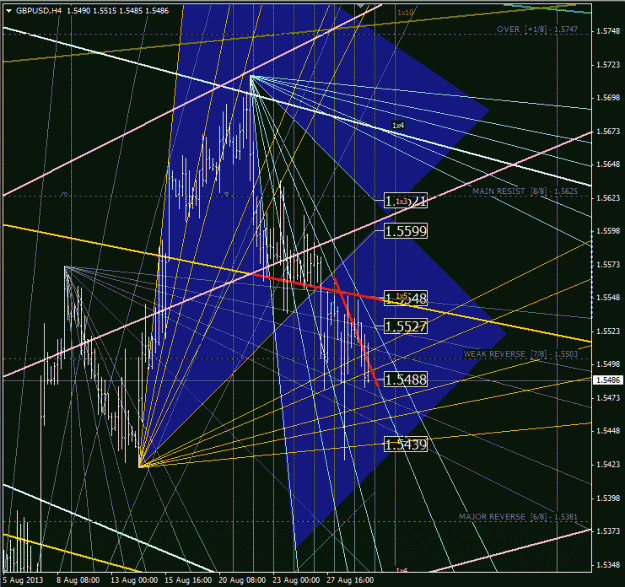Viewport: 625px width, 587px height.
Task: Click the 1.5439 price label box
Action: (x=406, y=444)
